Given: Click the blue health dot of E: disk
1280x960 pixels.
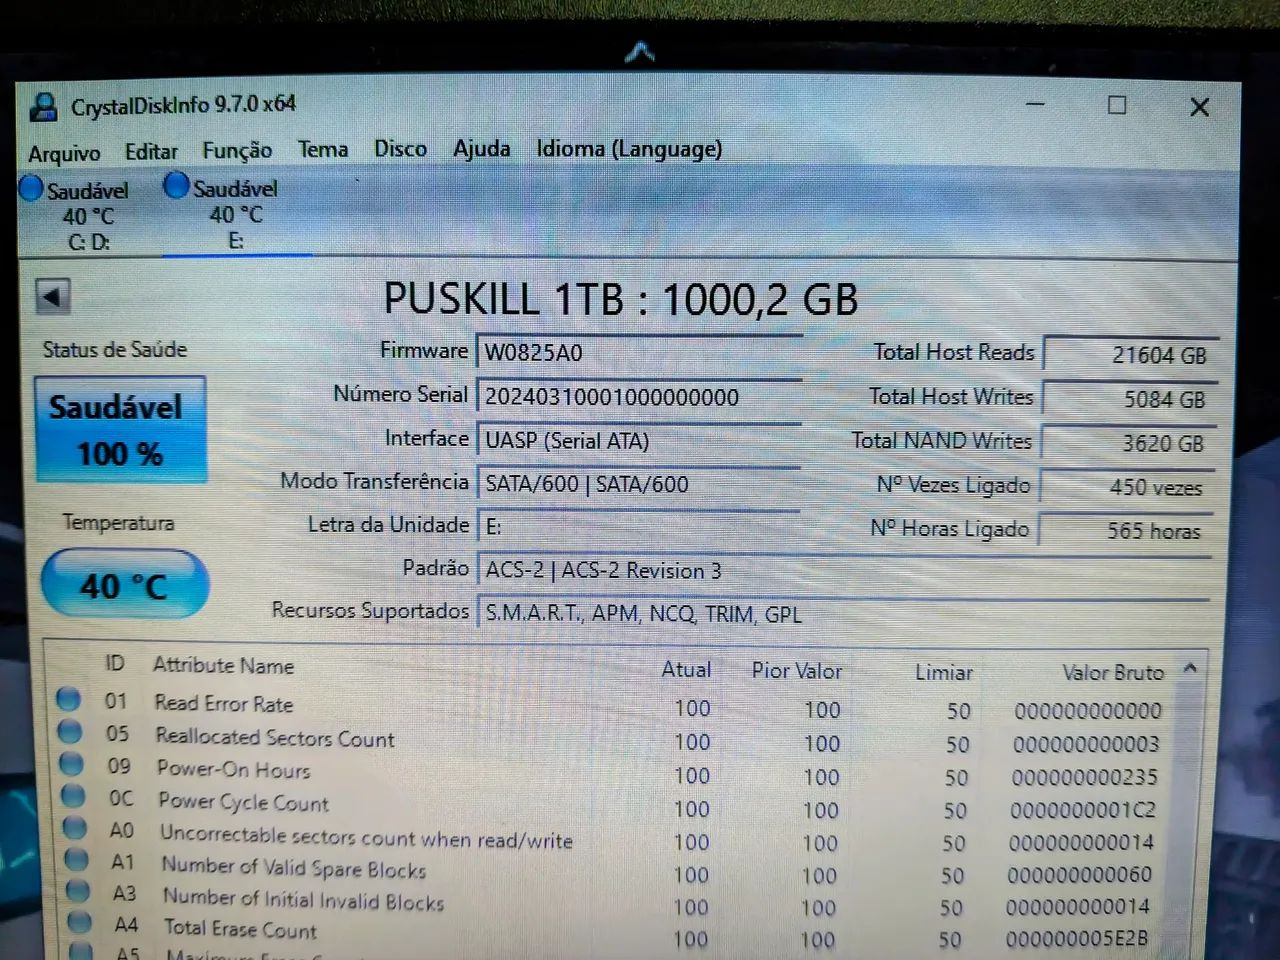Looking at the screenshot, I should [x=176, y=186].
